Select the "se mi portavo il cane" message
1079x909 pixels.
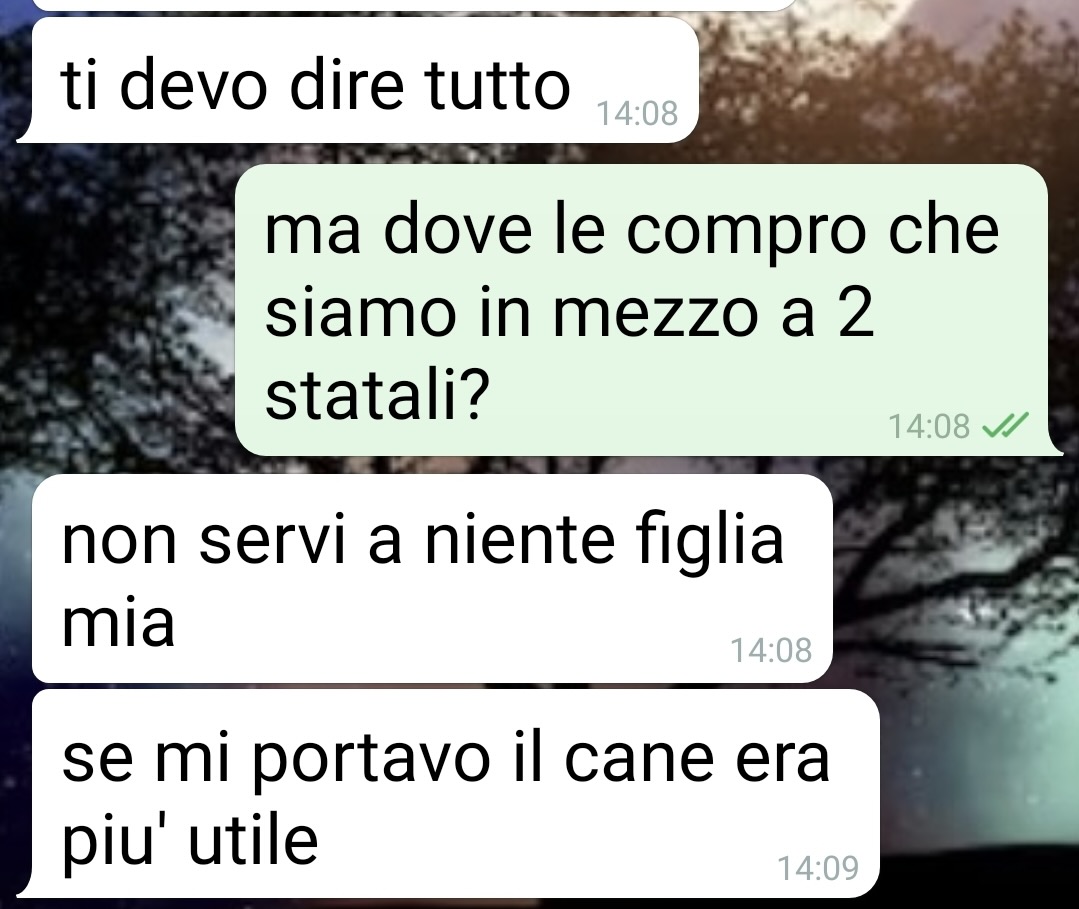coord(449,793)
